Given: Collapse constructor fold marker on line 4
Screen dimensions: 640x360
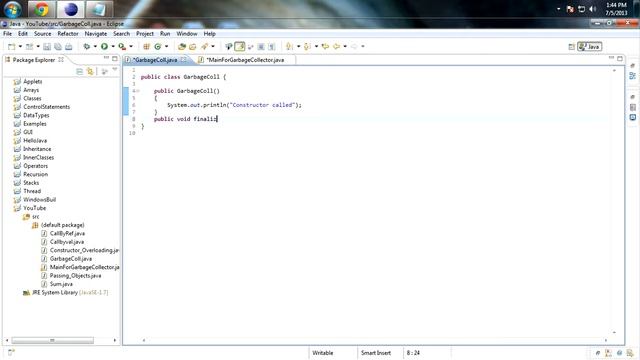Looking at the screenshot, I should [138, 91].
